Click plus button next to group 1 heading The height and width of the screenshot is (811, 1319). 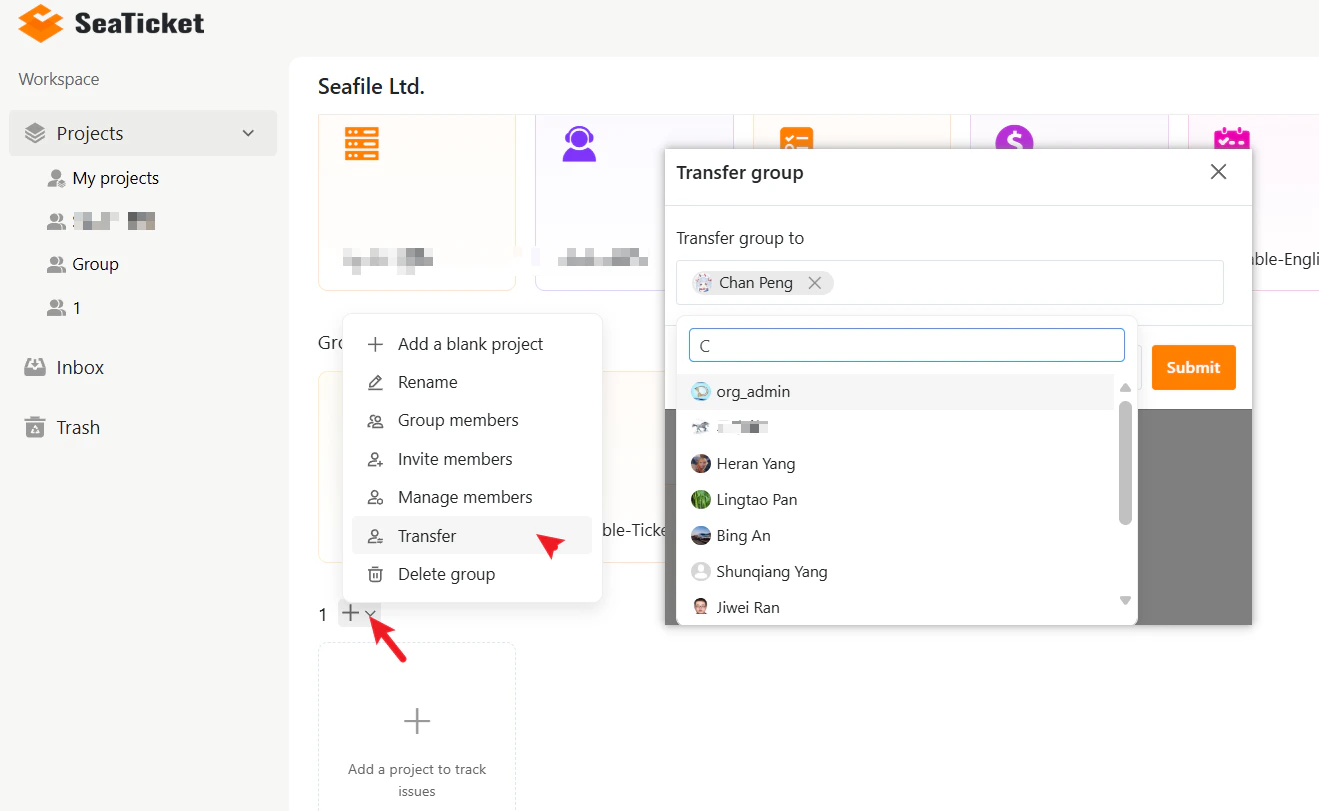point(350,613)
